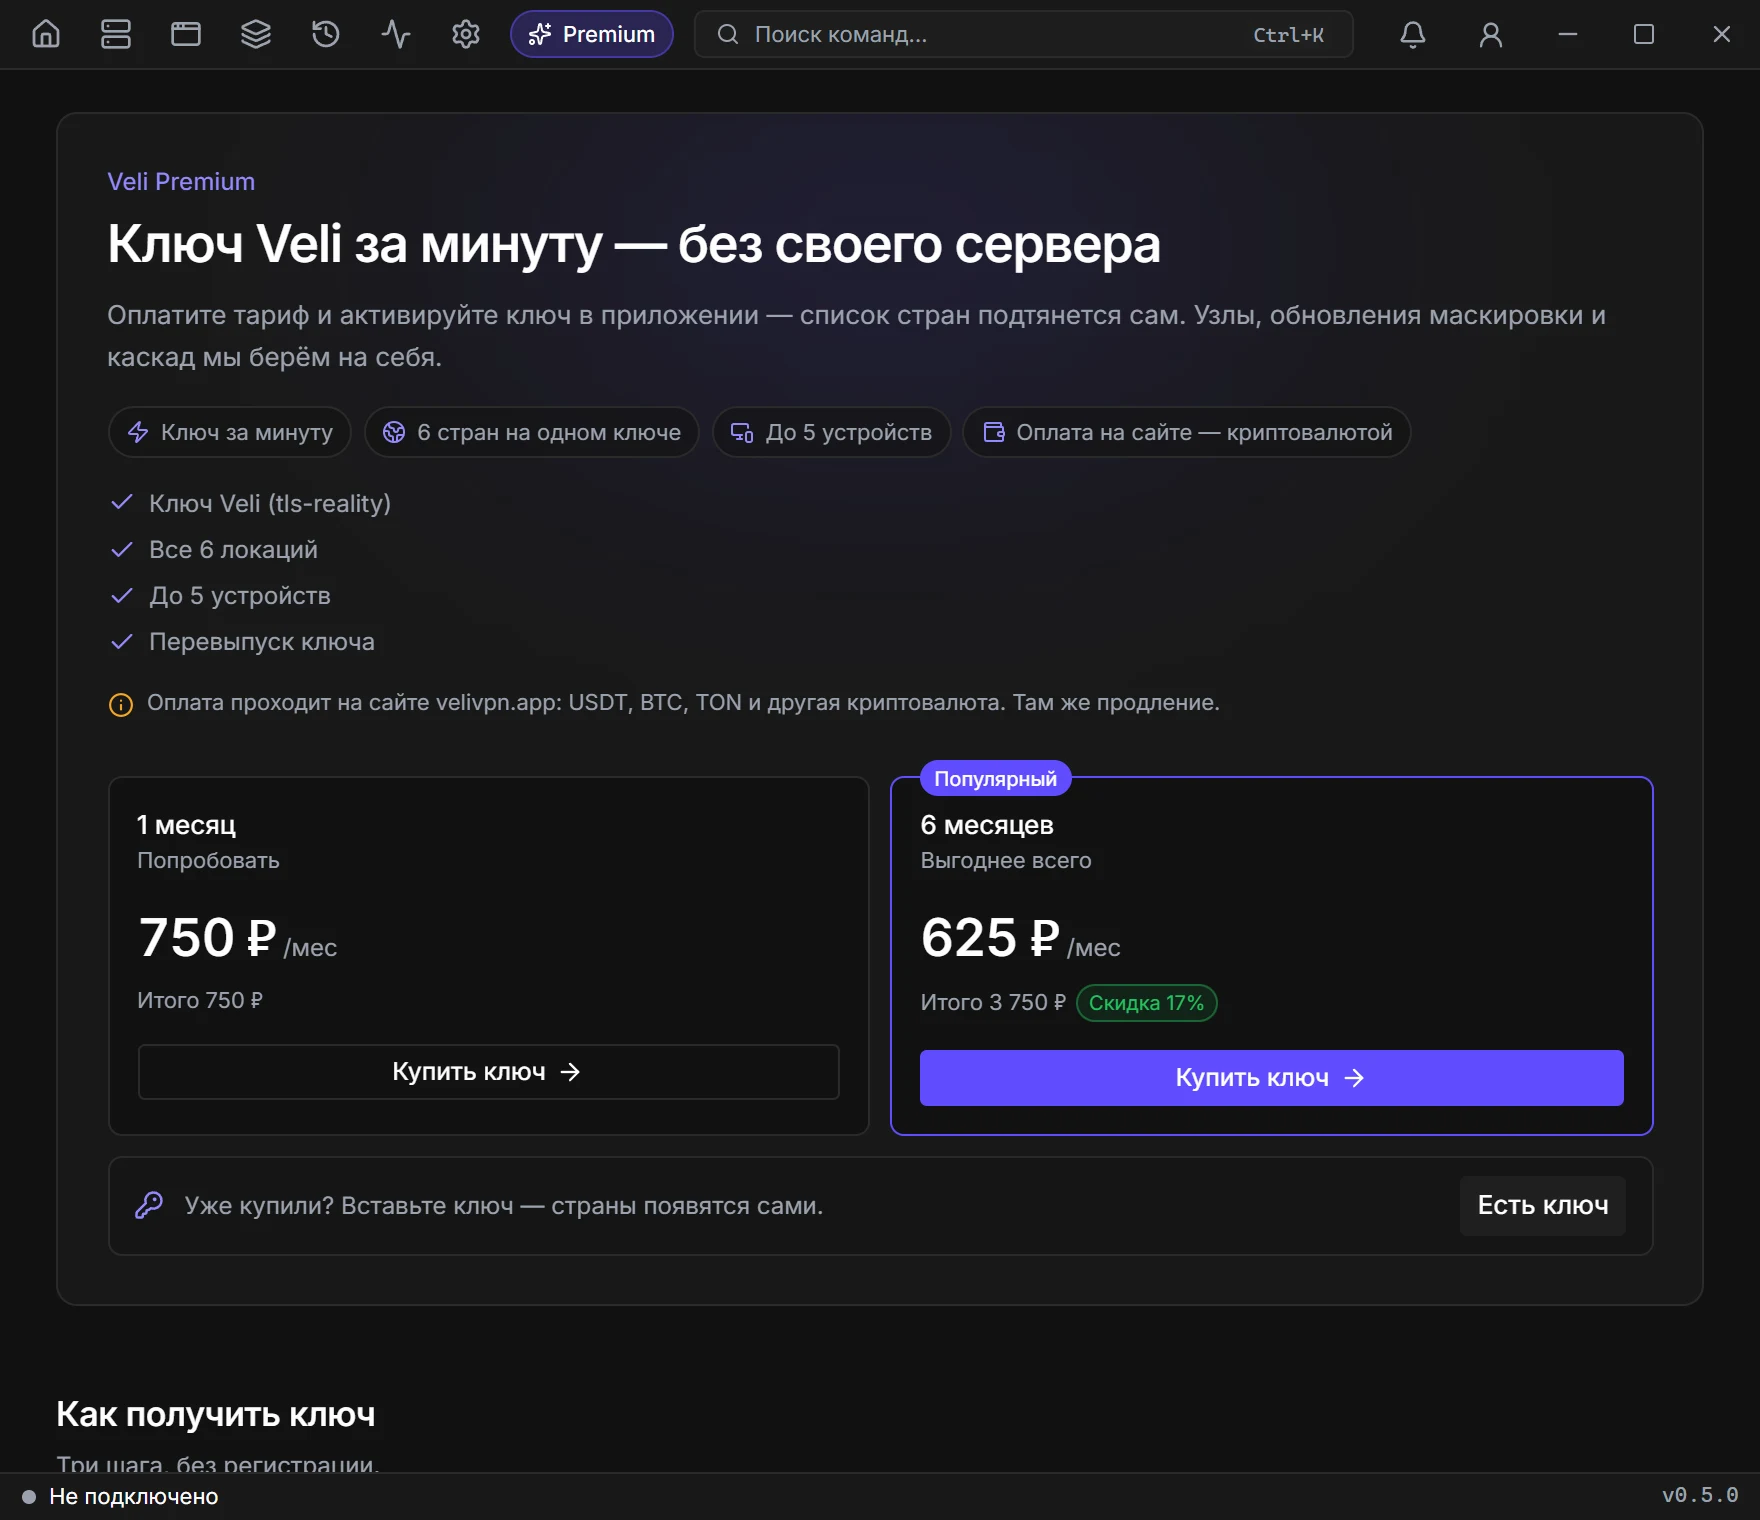Open the Home icon in top bar
1760x1520 pixels.
[46, 35]
